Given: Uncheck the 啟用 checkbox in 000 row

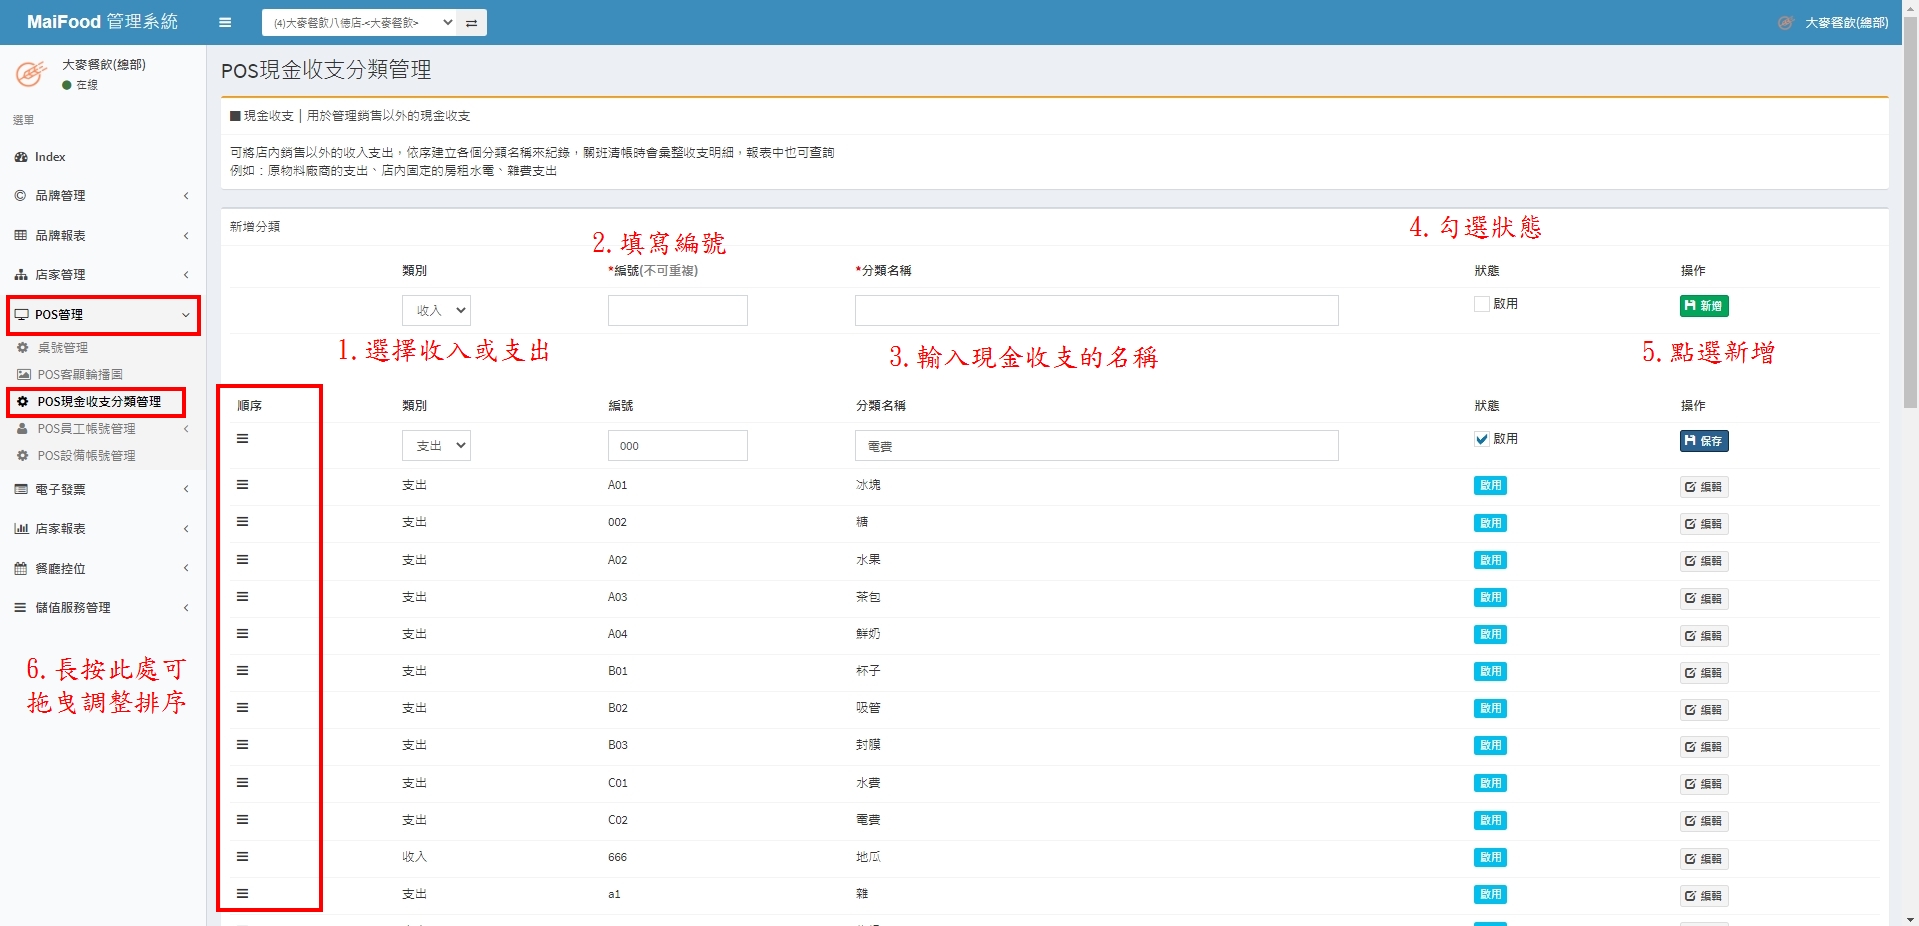Looking at the screenshot, I should tap(1481, 439).
